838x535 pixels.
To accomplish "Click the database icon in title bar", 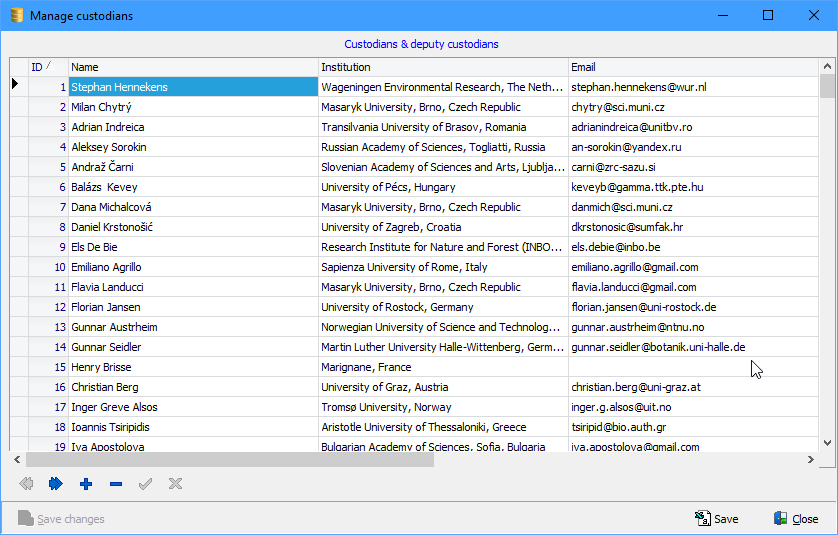I will (x=16, y=16).
